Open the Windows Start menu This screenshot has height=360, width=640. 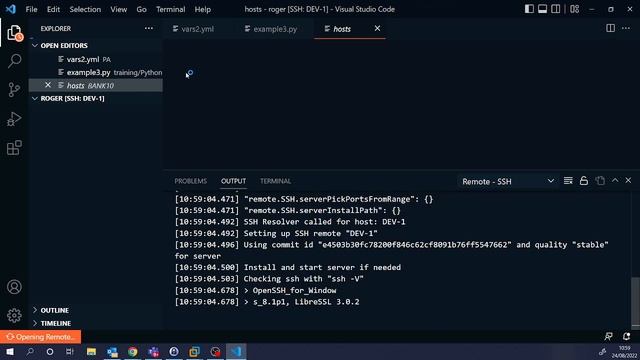[10, 351]
